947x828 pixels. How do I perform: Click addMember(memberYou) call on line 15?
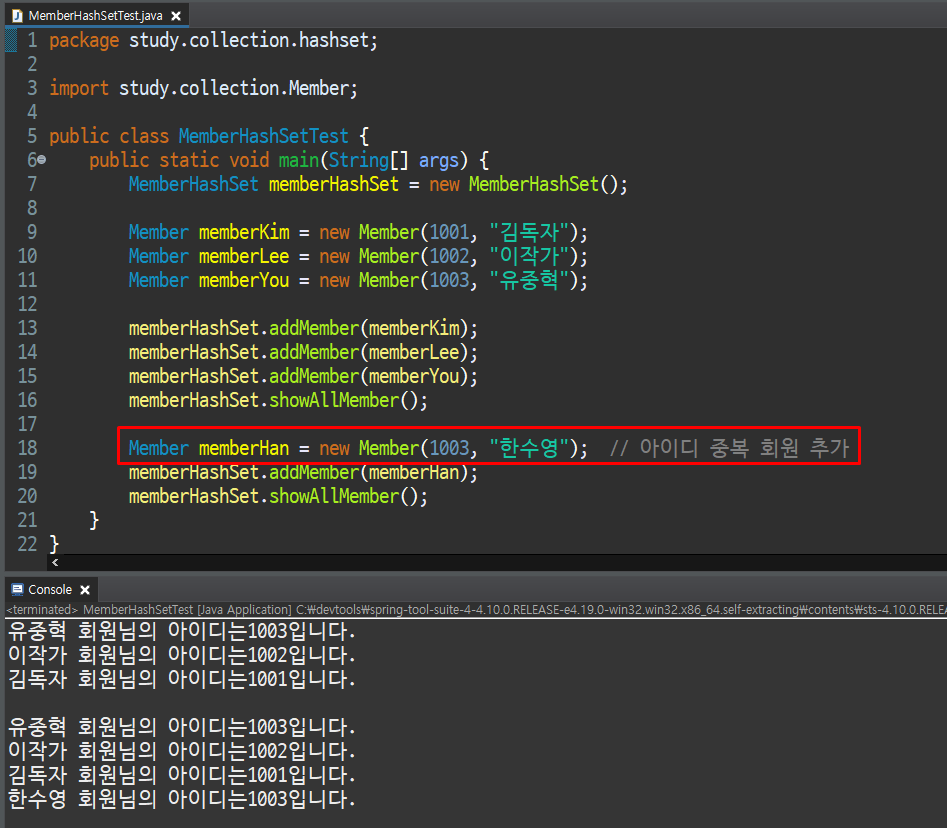[373, 376]
